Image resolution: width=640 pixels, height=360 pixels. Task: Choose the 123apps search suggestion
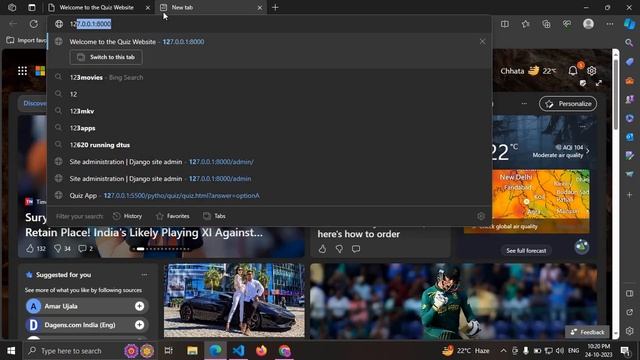click(269, 128)
